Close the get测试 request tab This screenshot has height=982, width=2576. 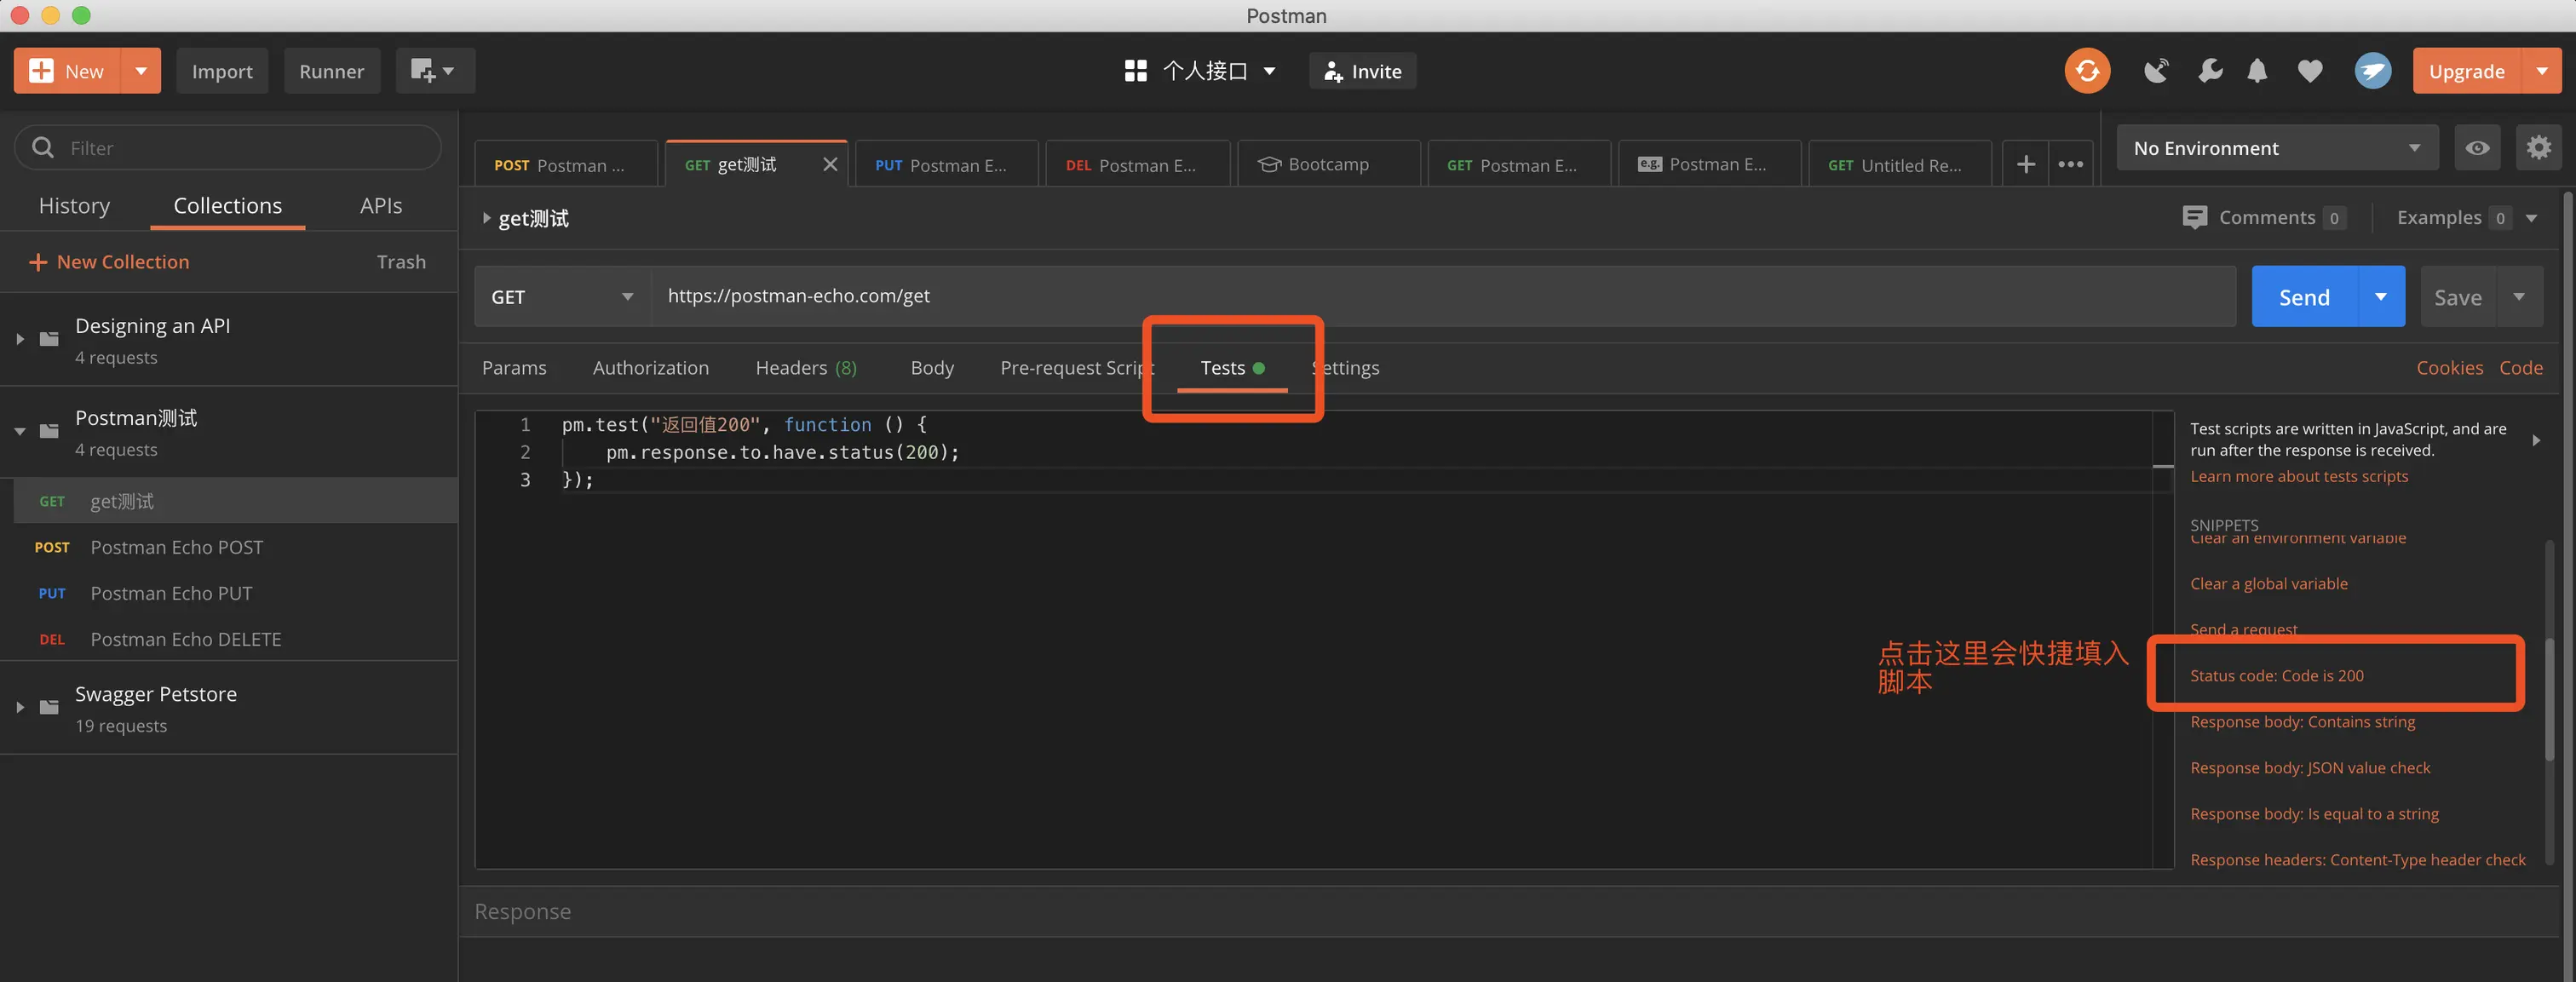[x=830, y=165]
